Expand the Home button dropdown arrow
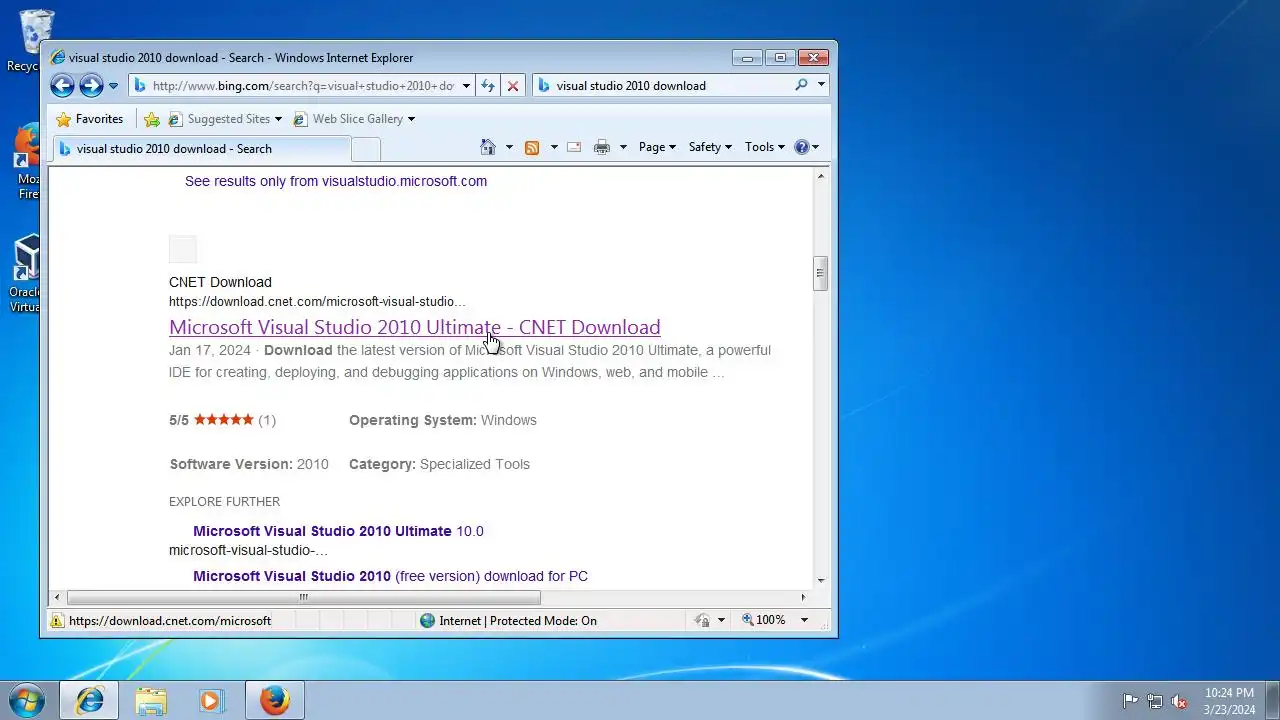 (x=509, y=147)
